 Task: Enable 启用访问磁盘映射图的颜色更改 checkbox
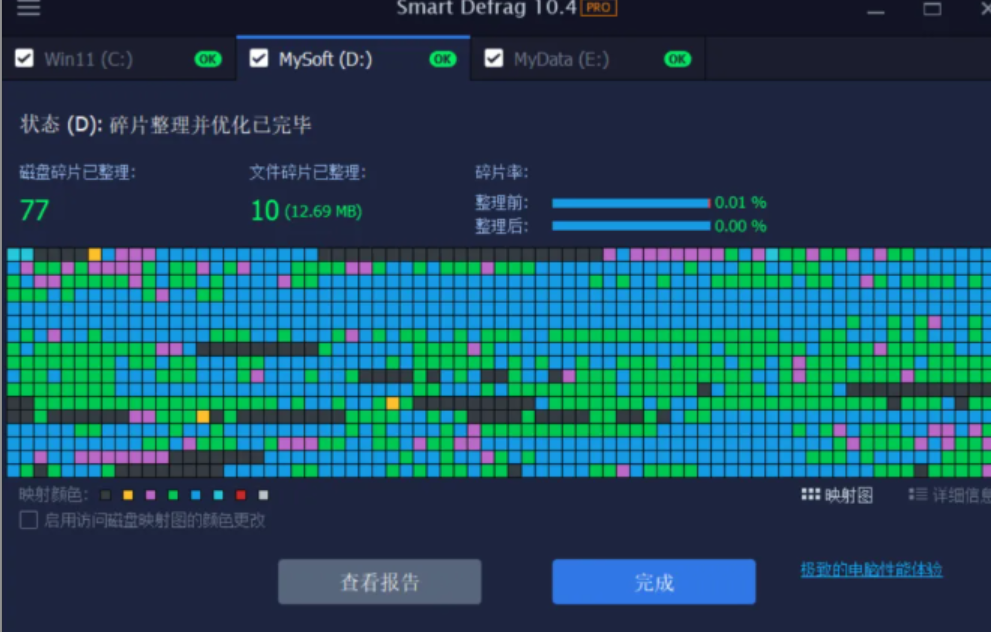(x=28, y=520)
